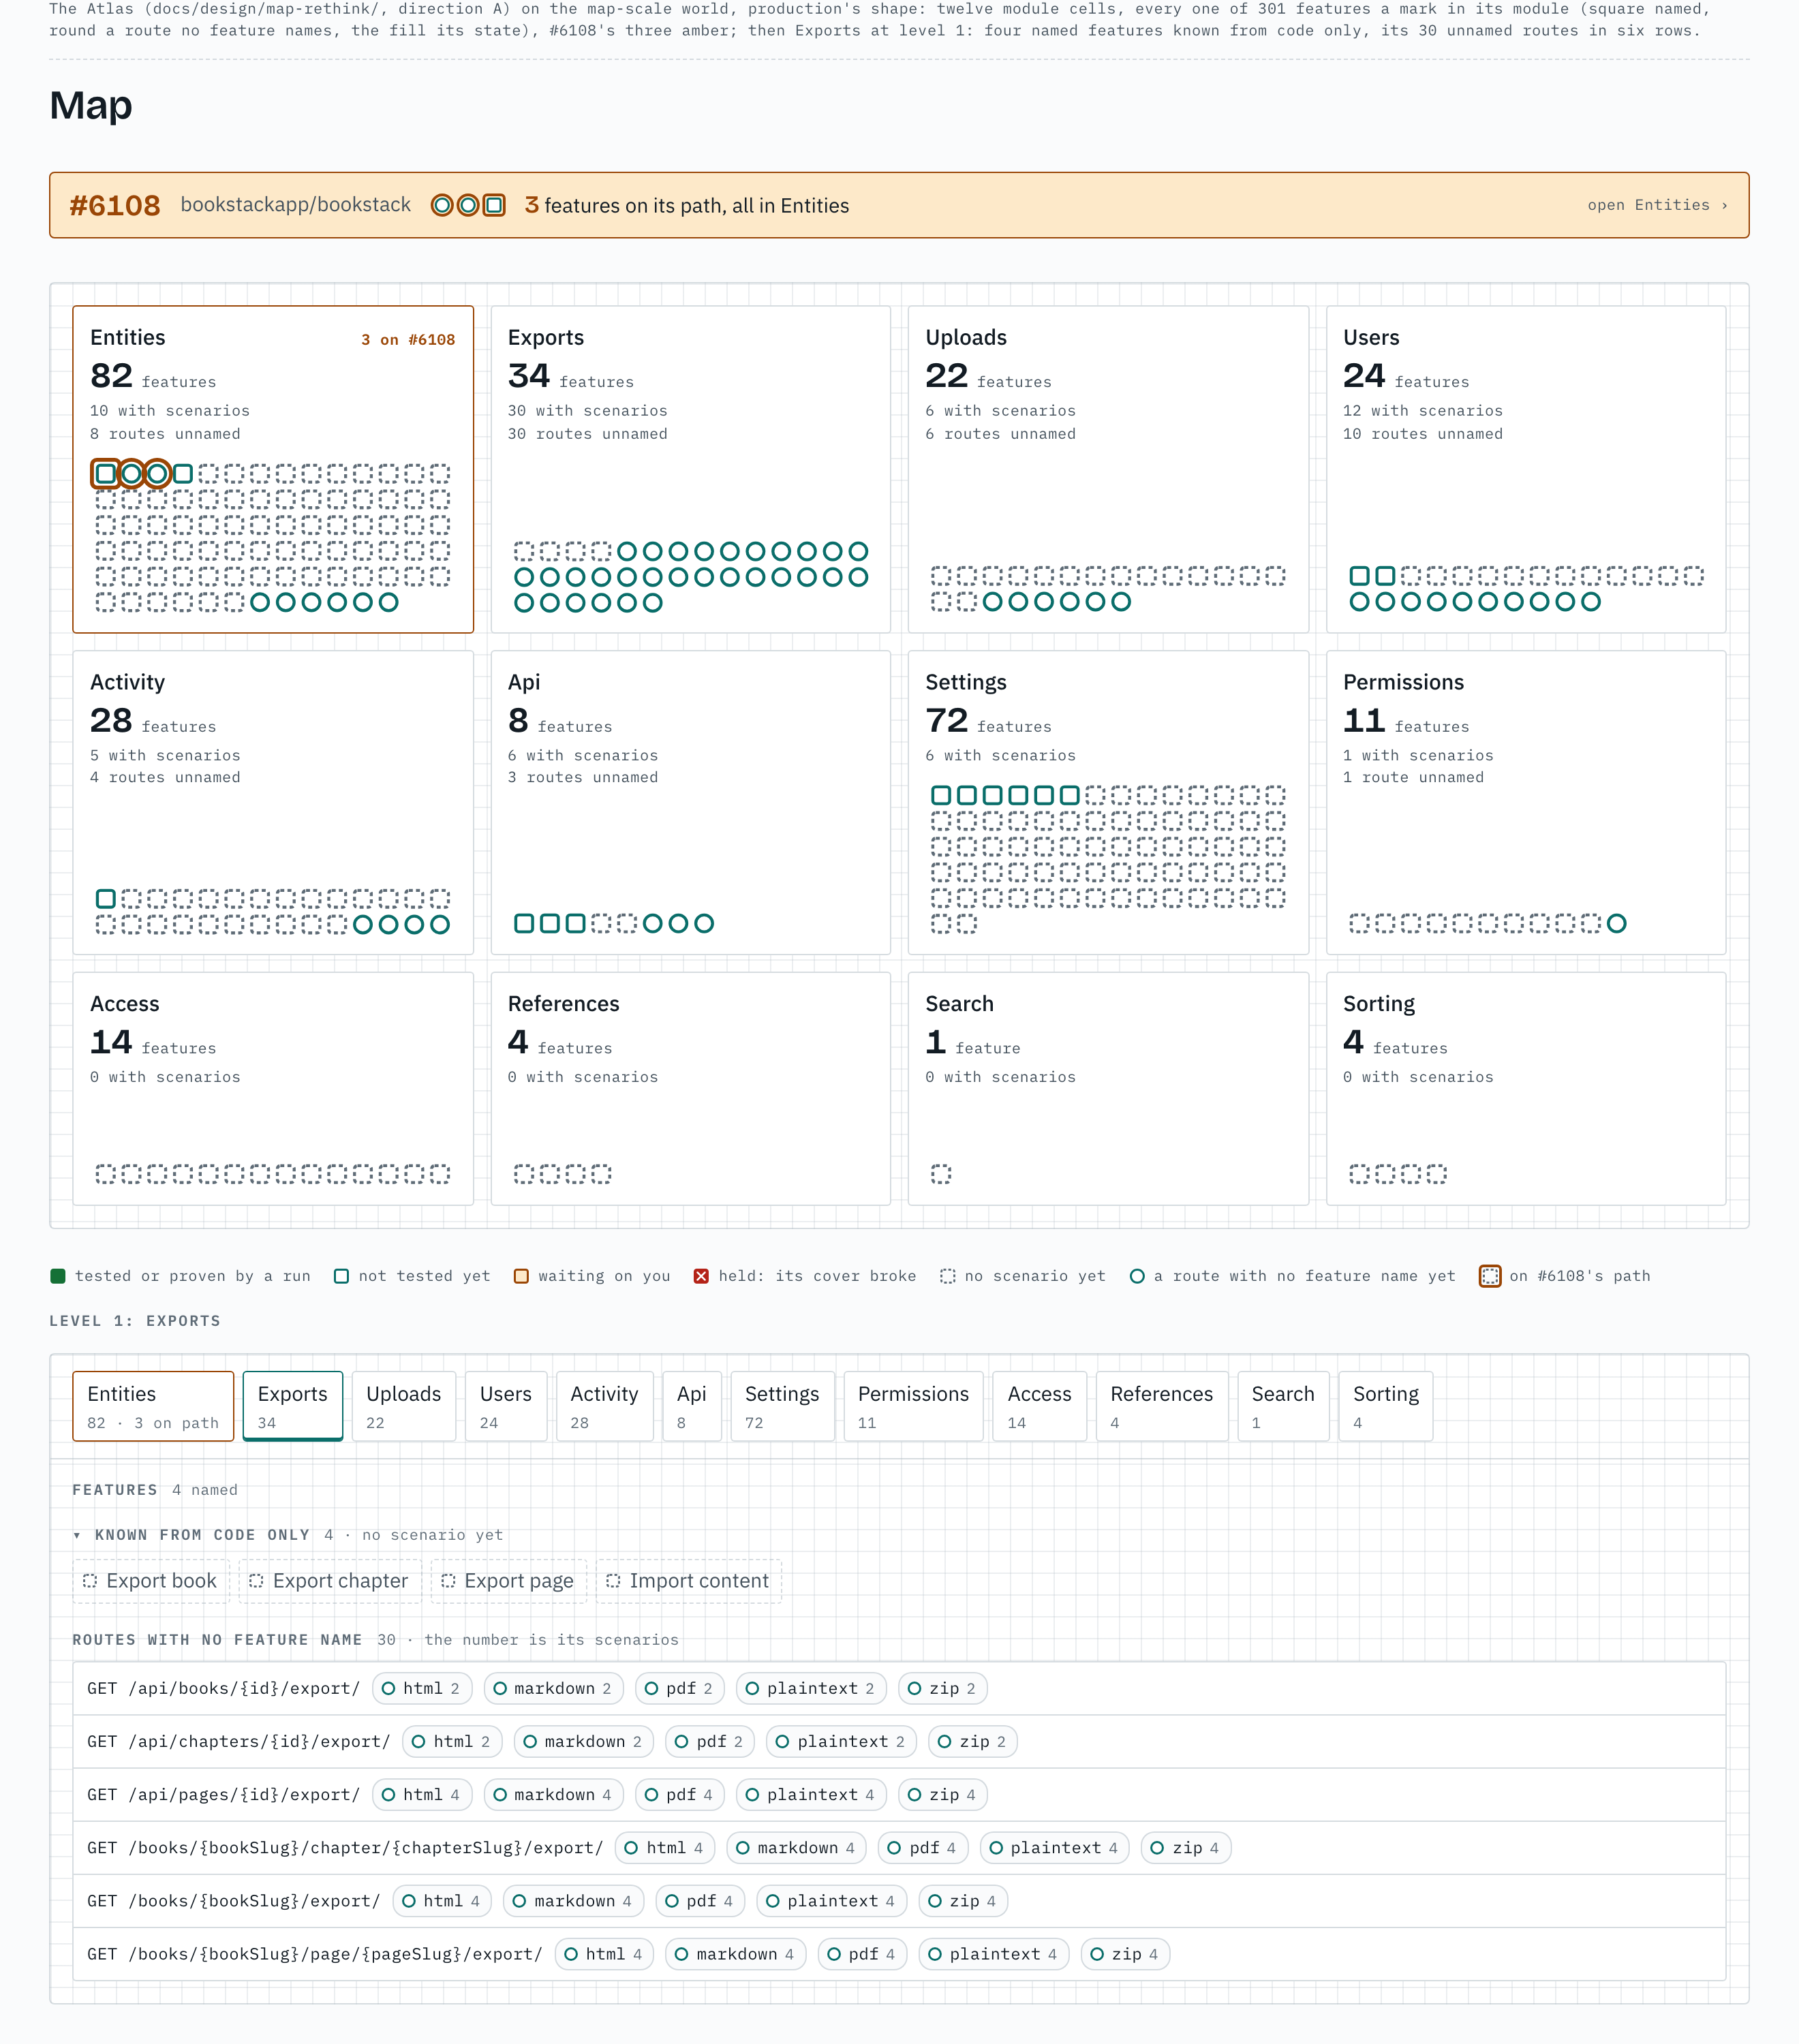Follow the open Entities link
The width and height of the screenshot is (1799, 2044).
point(1657,205)
